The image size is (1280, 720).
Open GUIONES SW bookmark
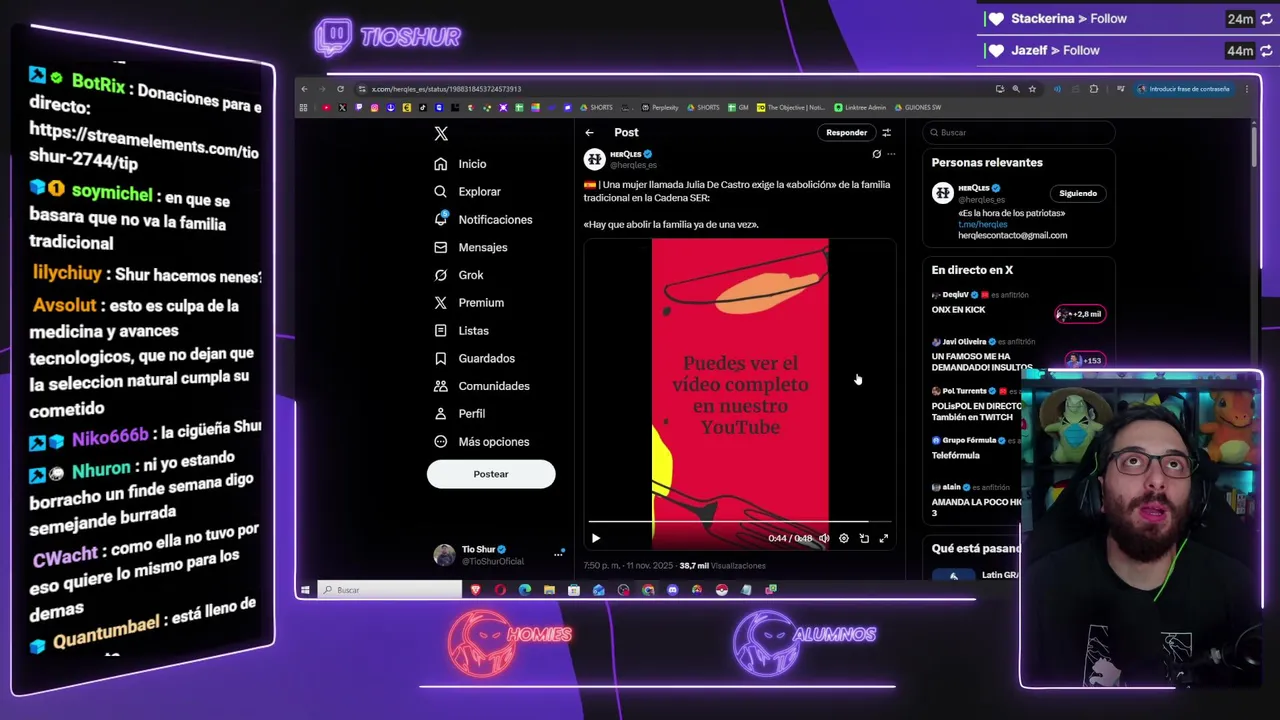[x=917, y=107]
